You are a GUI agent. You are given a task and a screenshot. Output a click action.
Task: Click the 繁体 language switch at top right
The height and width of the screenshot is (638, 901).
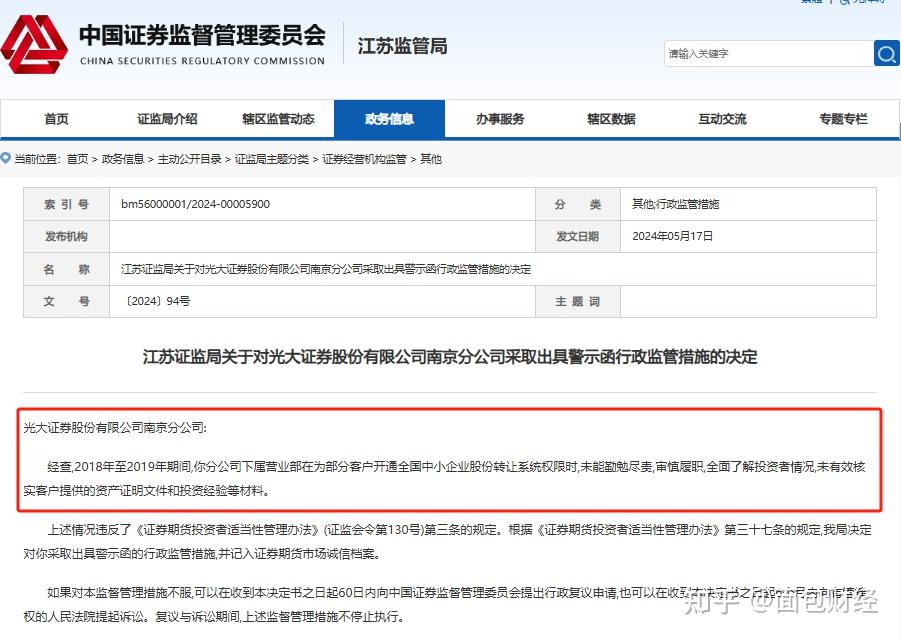812,3
